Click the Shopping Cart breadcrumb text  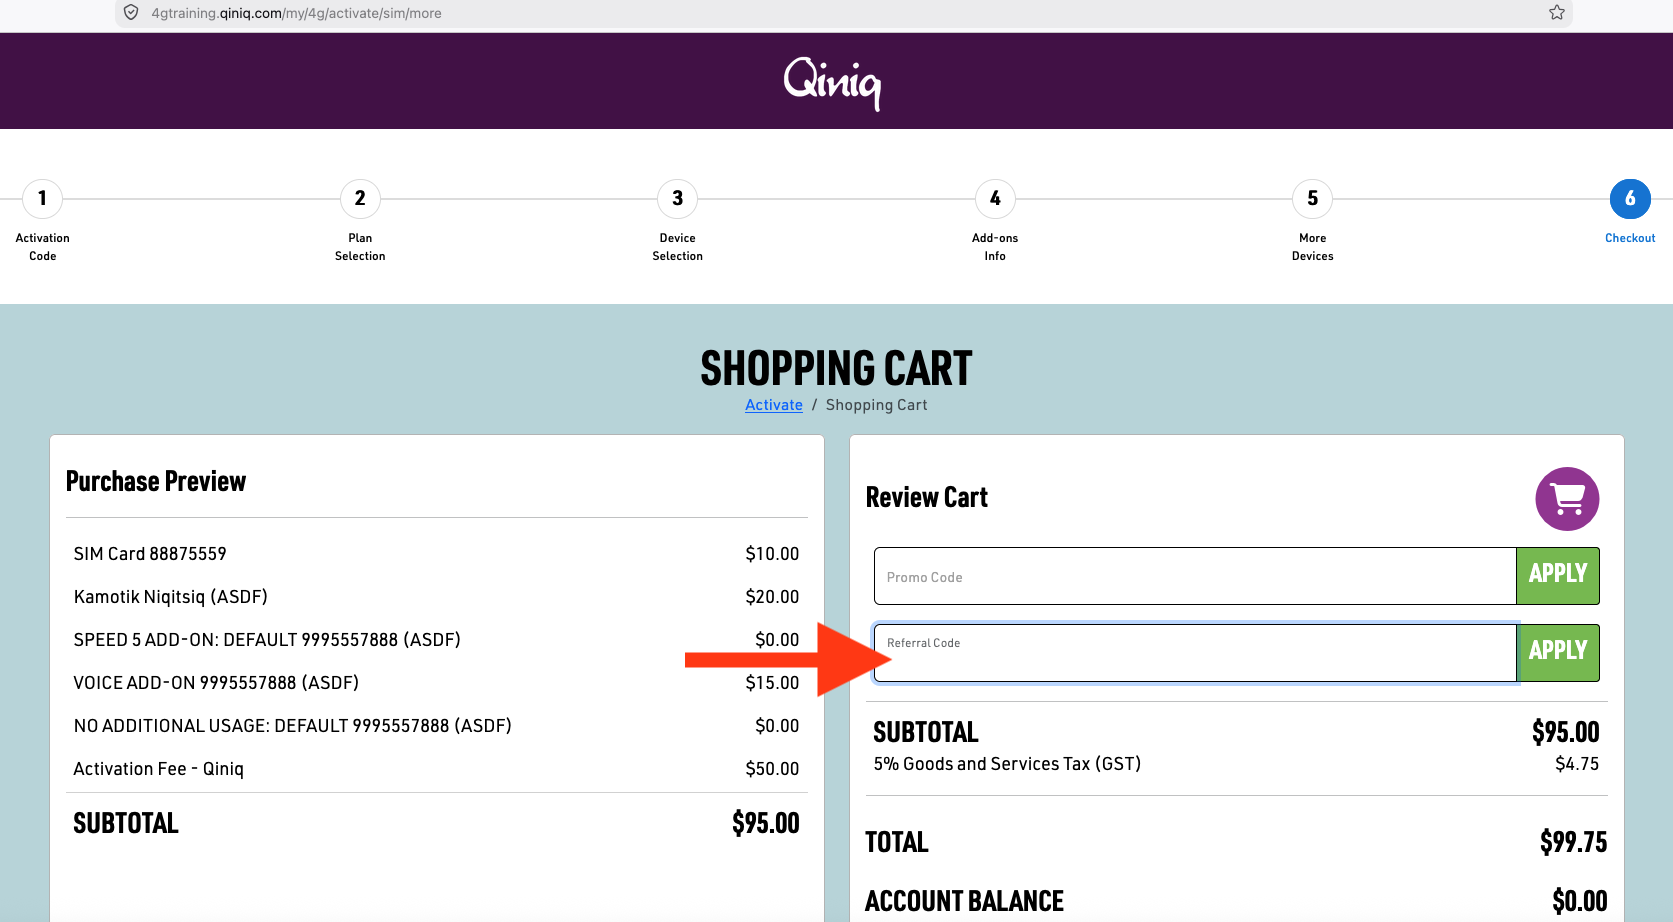coord(876,405)
